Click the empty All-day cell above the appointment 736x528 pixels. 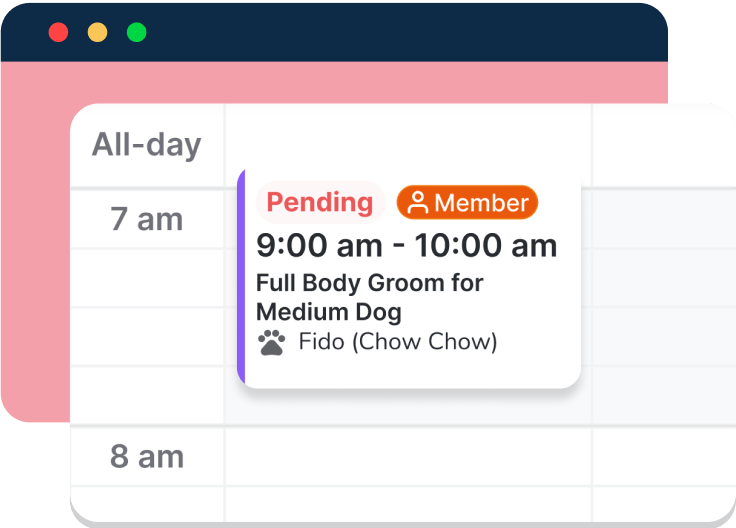click(x=408, y=144)
